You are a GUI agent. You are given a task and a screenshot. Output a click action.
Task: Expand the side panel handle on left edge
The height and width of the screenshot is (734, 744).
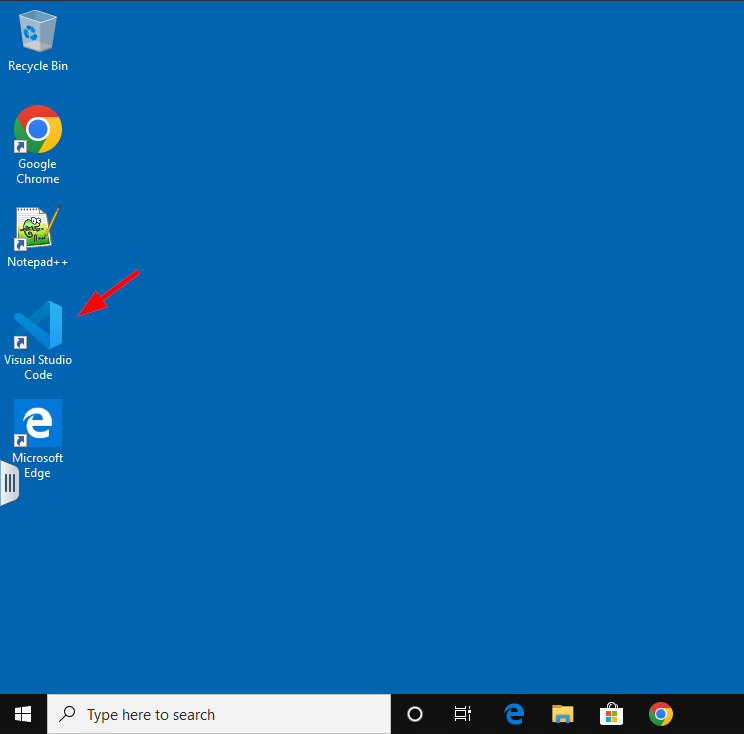click(9, 484)
